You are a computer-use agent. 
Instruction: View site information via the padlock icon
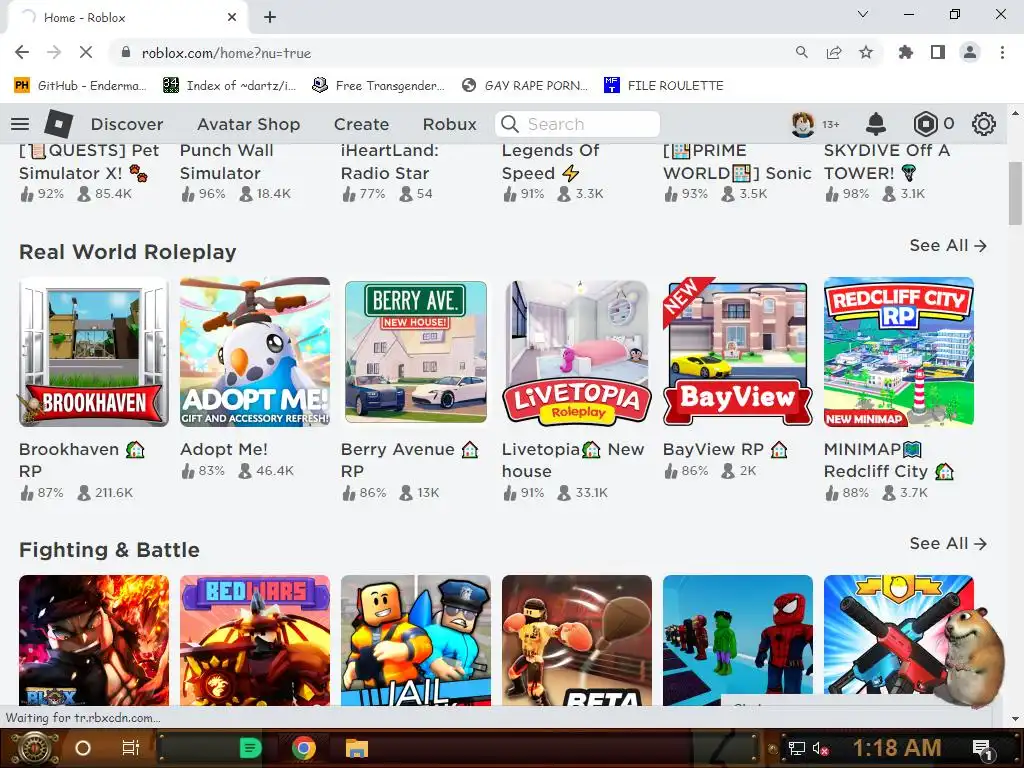pyautogui.click(x=126, y=53)
